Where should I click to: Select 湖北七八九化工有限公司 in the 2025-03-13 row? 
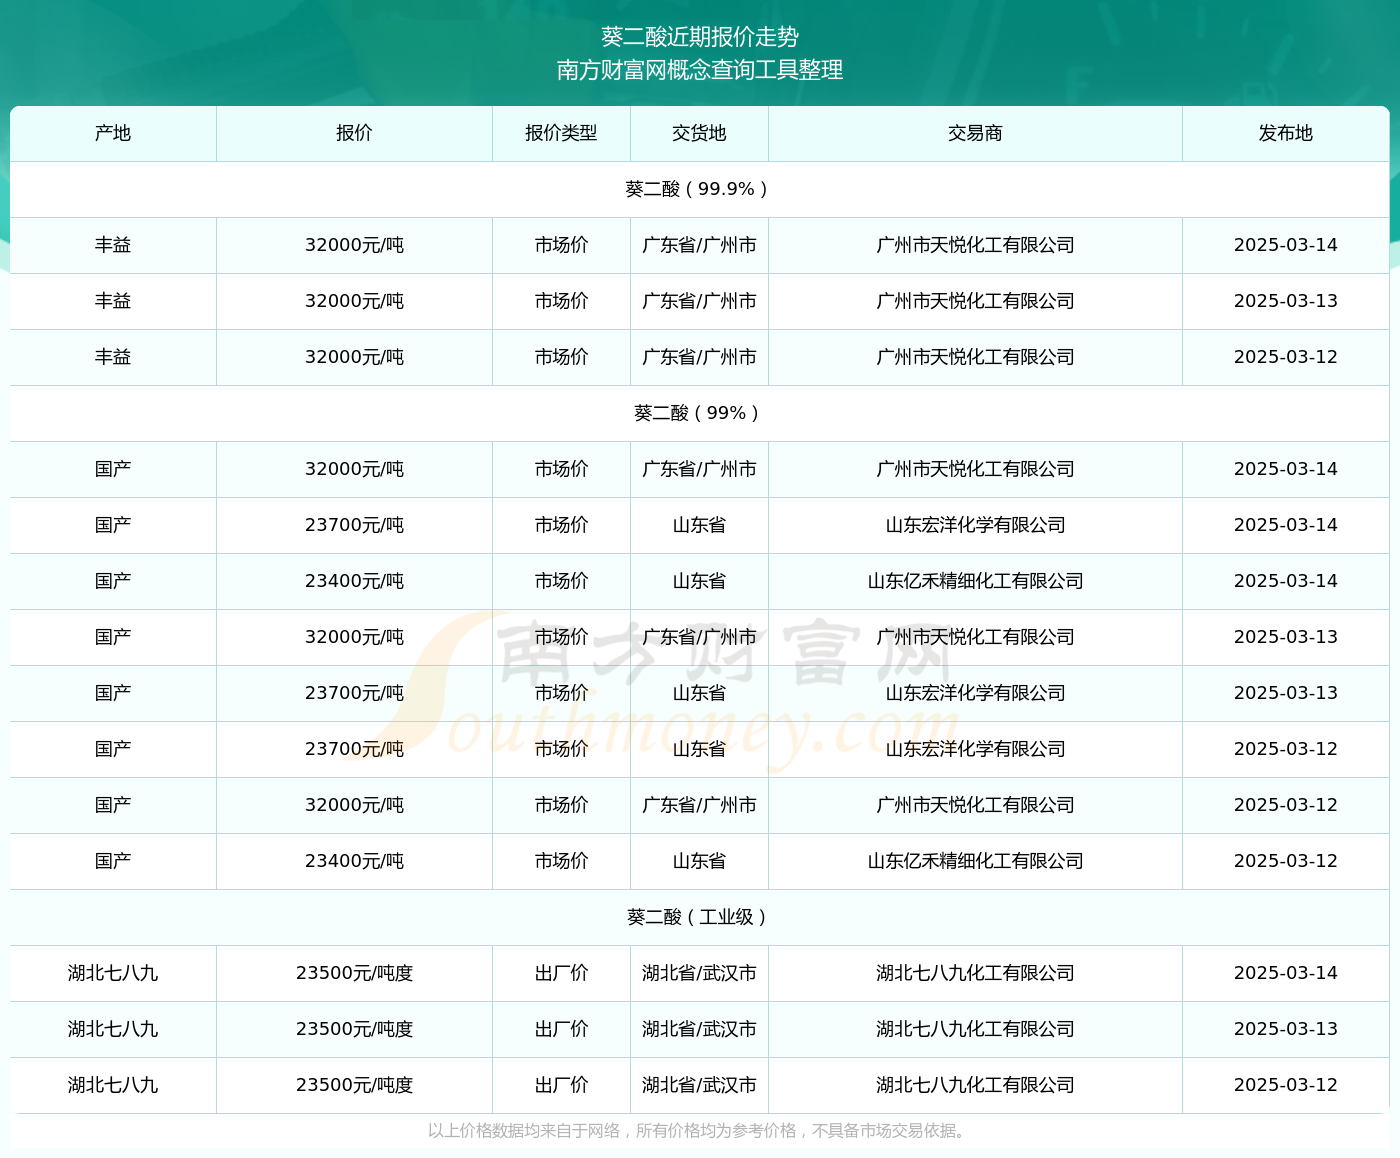pyautogui.click(x=975, y=1029)
